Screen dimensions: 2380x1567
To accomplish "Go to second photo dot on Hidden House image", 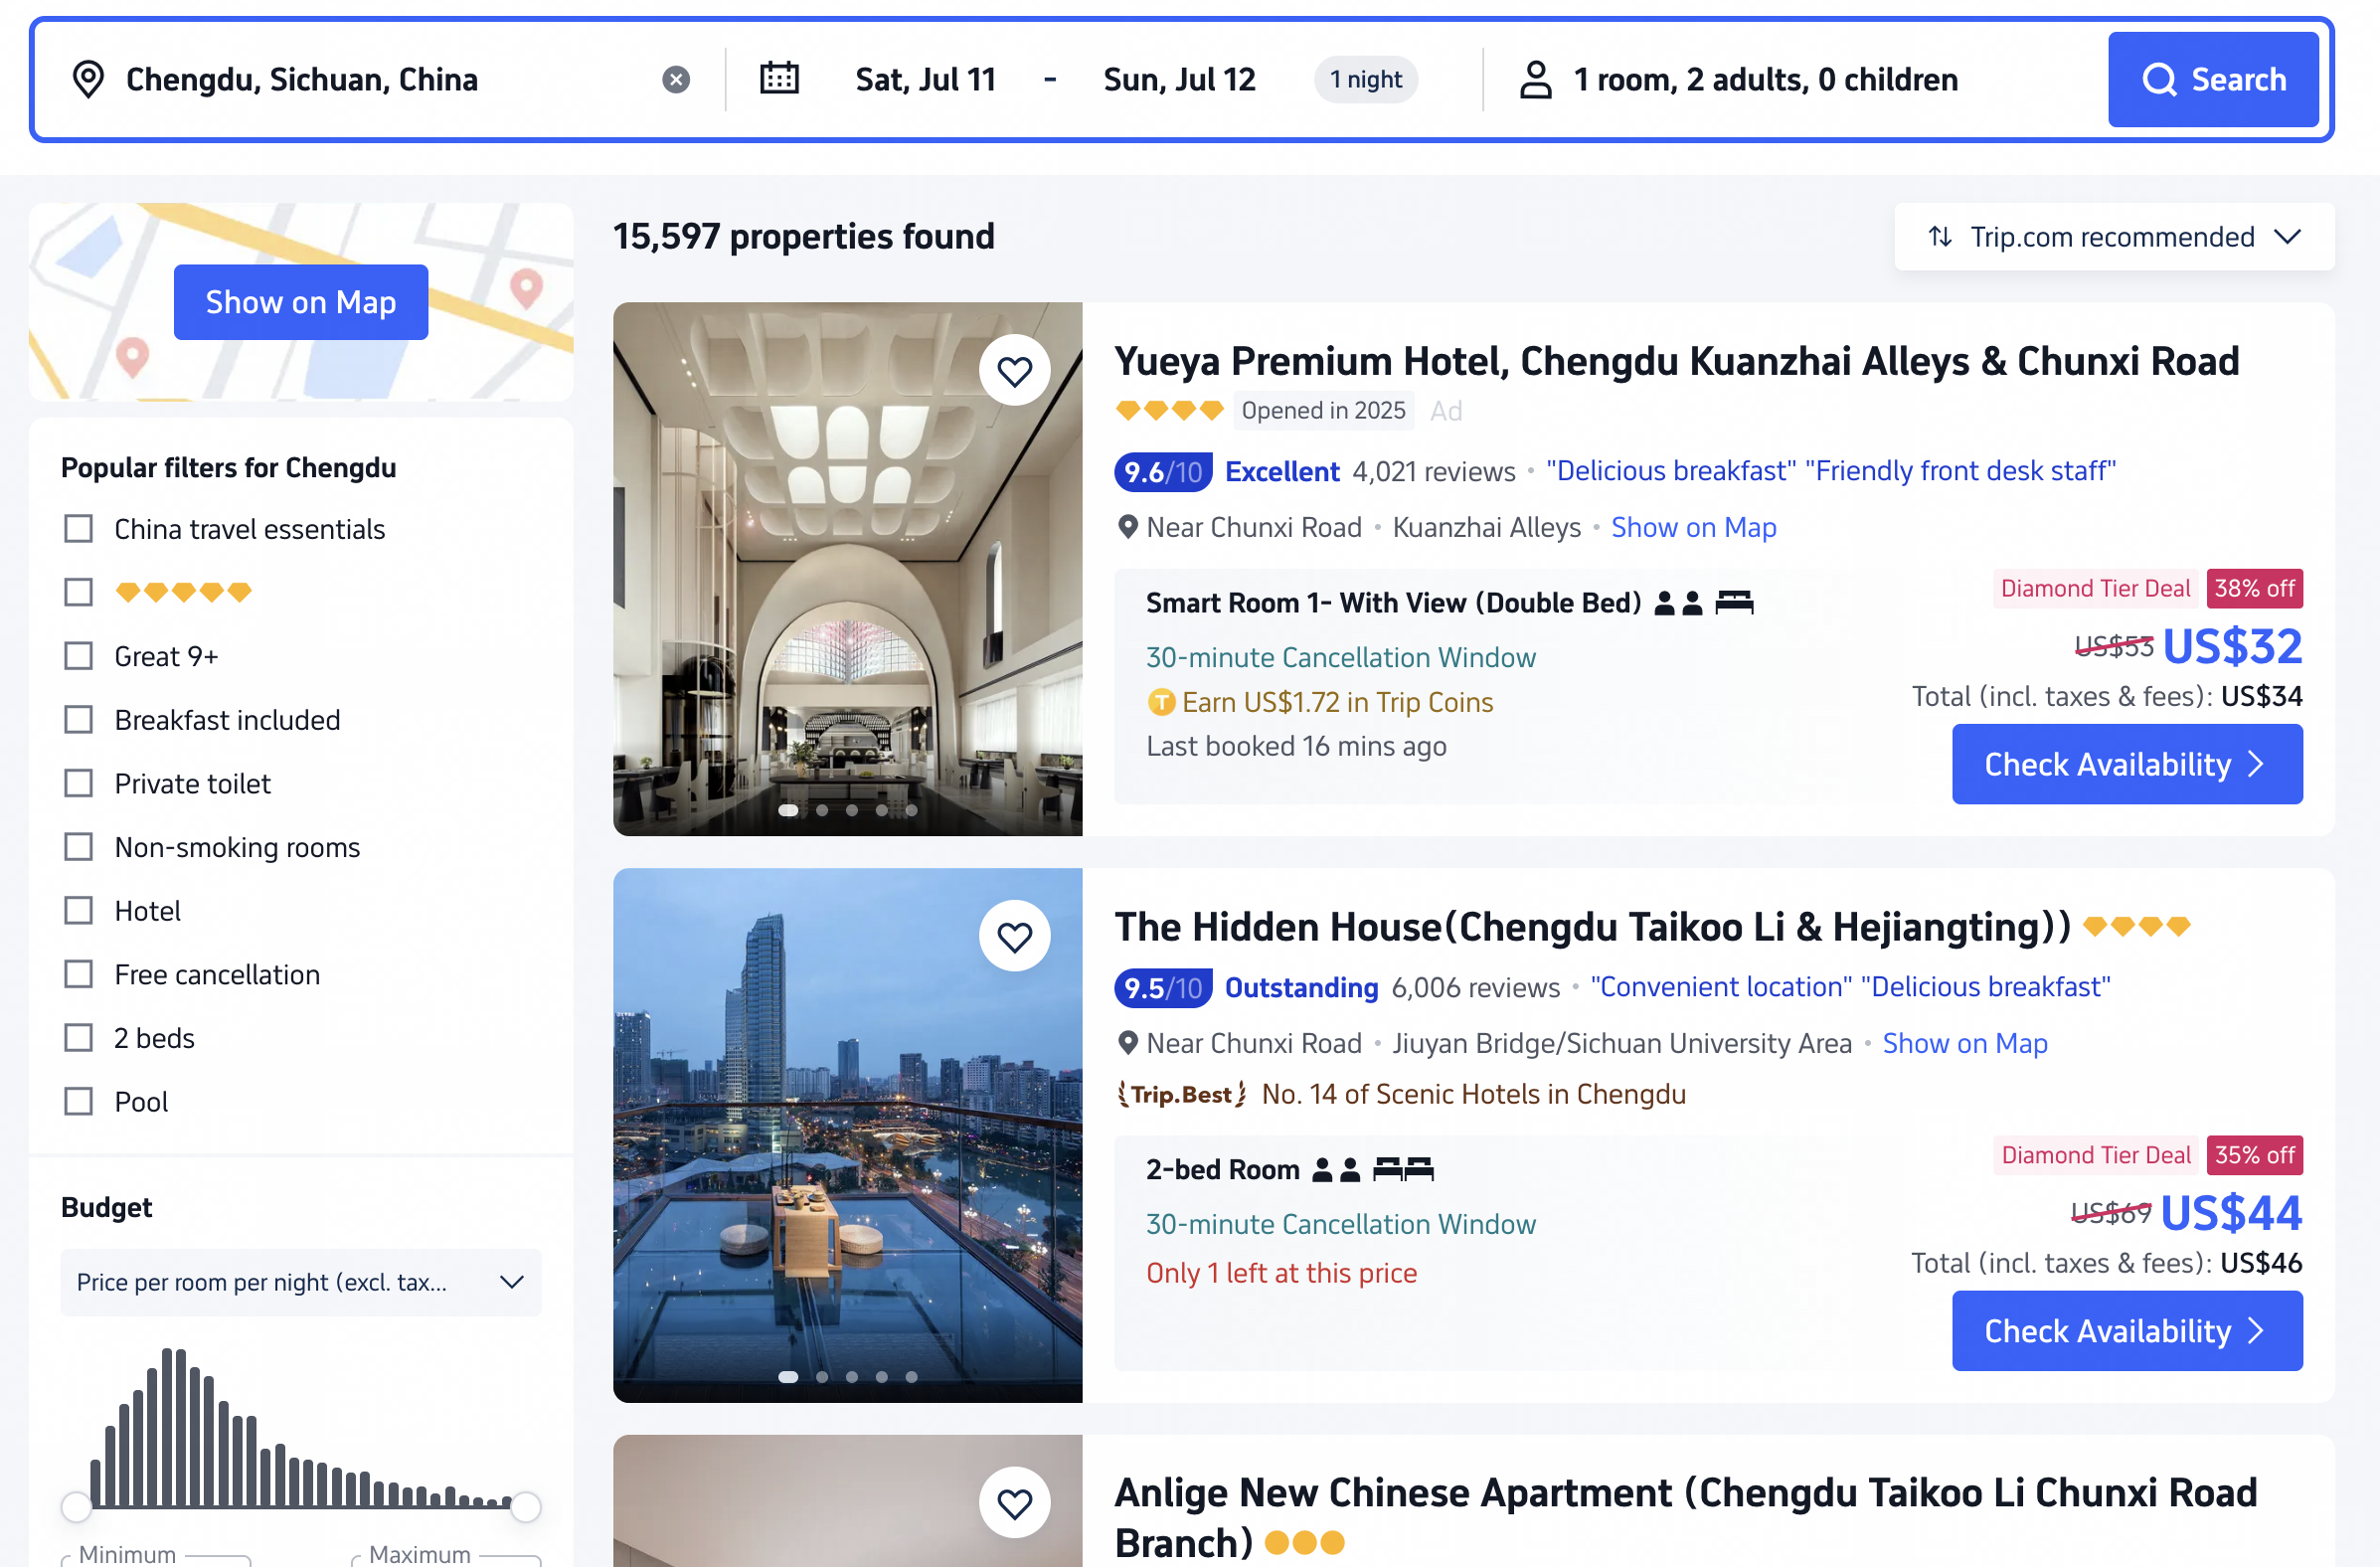I will 821,1377.
